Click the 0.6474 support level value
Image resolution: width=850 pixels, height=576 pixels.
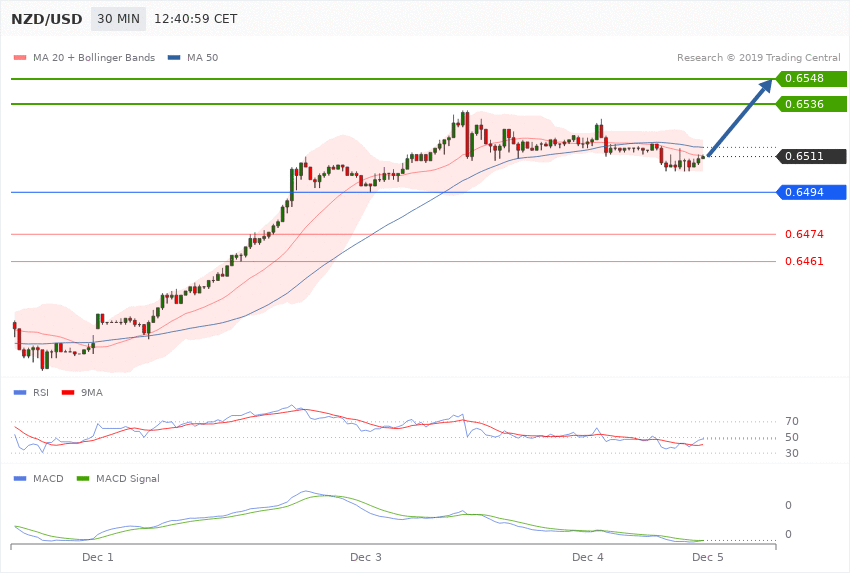tap(804, 234)
